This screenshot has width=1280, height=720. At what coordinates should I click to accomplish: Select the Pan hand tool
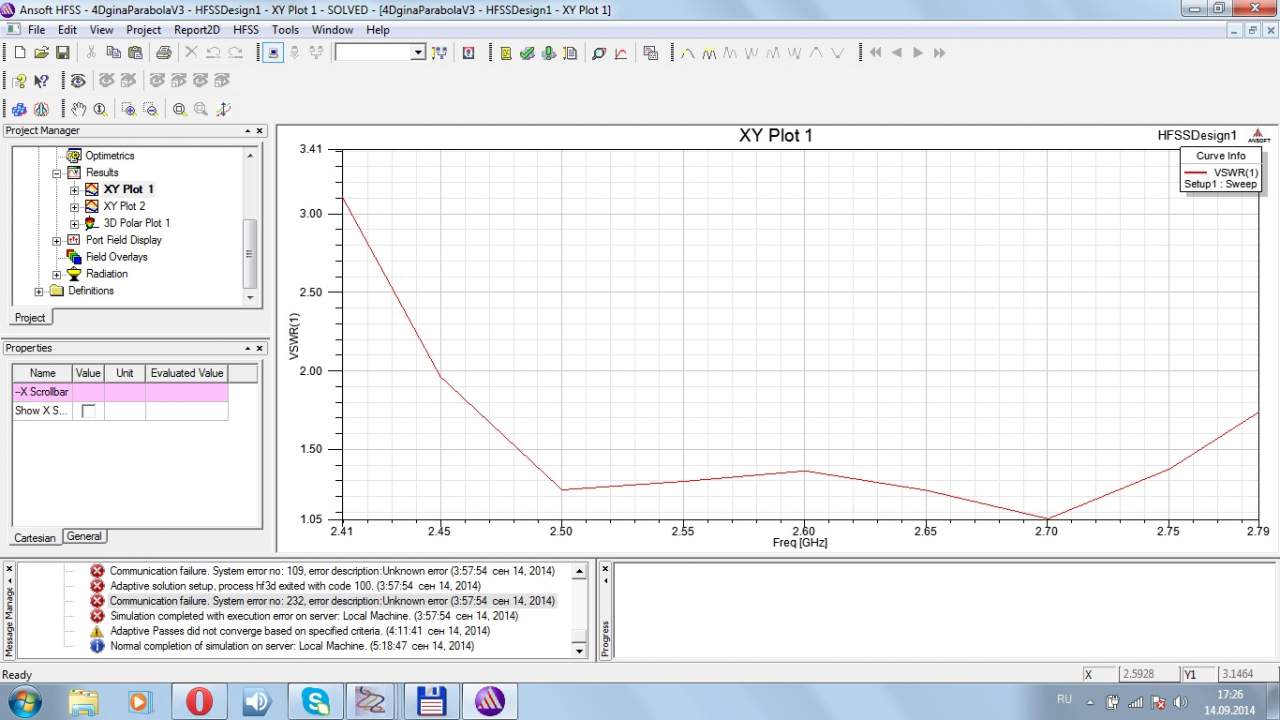[79, 109]
